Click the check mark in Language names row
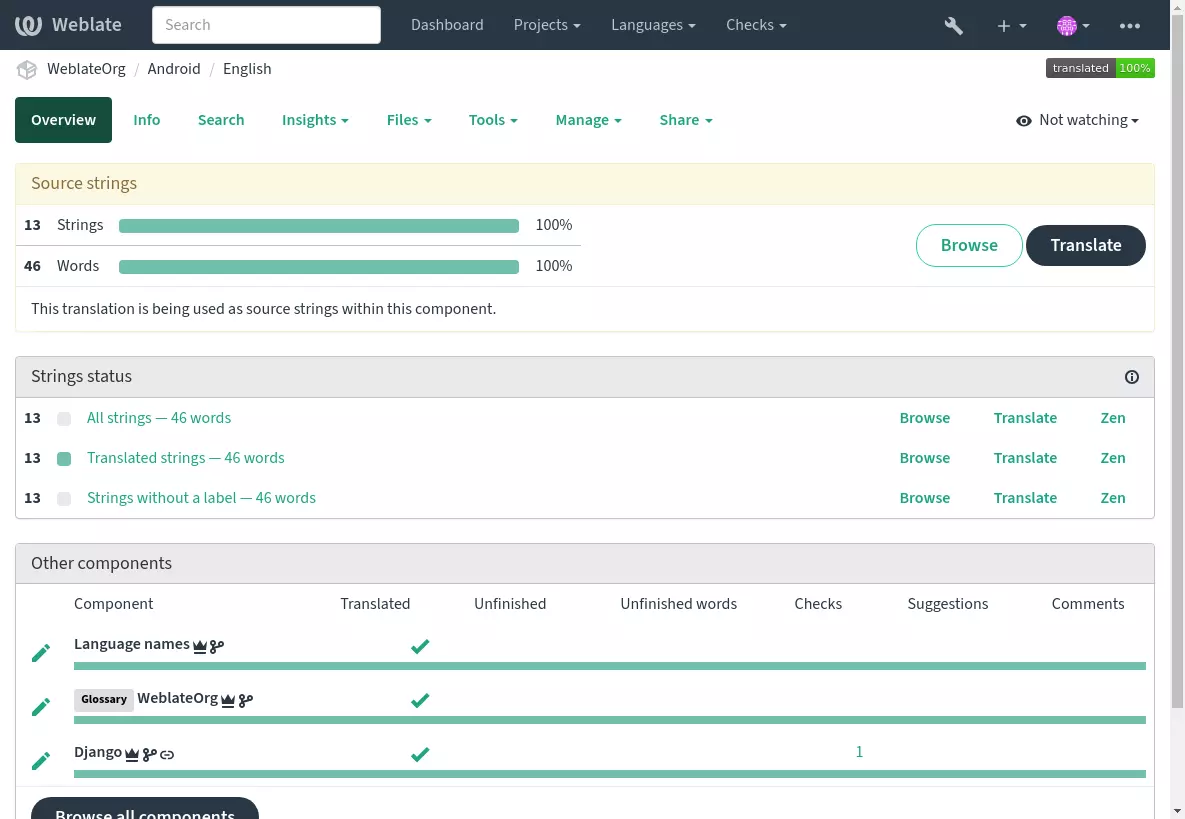The width and height of the screenshot is (1185, 819). (x=420, y=646)
